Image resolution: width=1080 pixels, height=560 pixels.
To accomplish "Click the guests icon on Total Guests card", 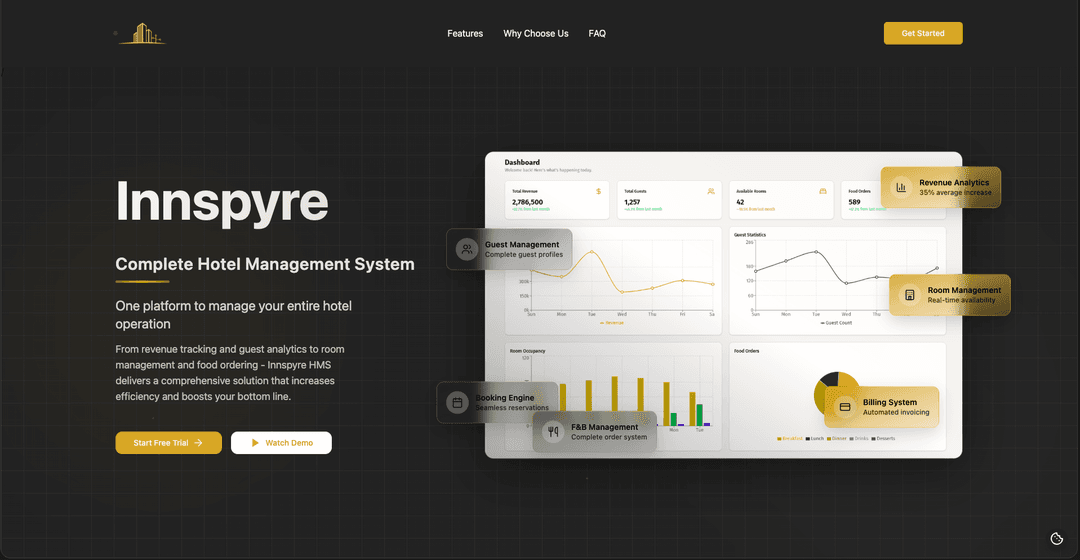I will (711, 190).
